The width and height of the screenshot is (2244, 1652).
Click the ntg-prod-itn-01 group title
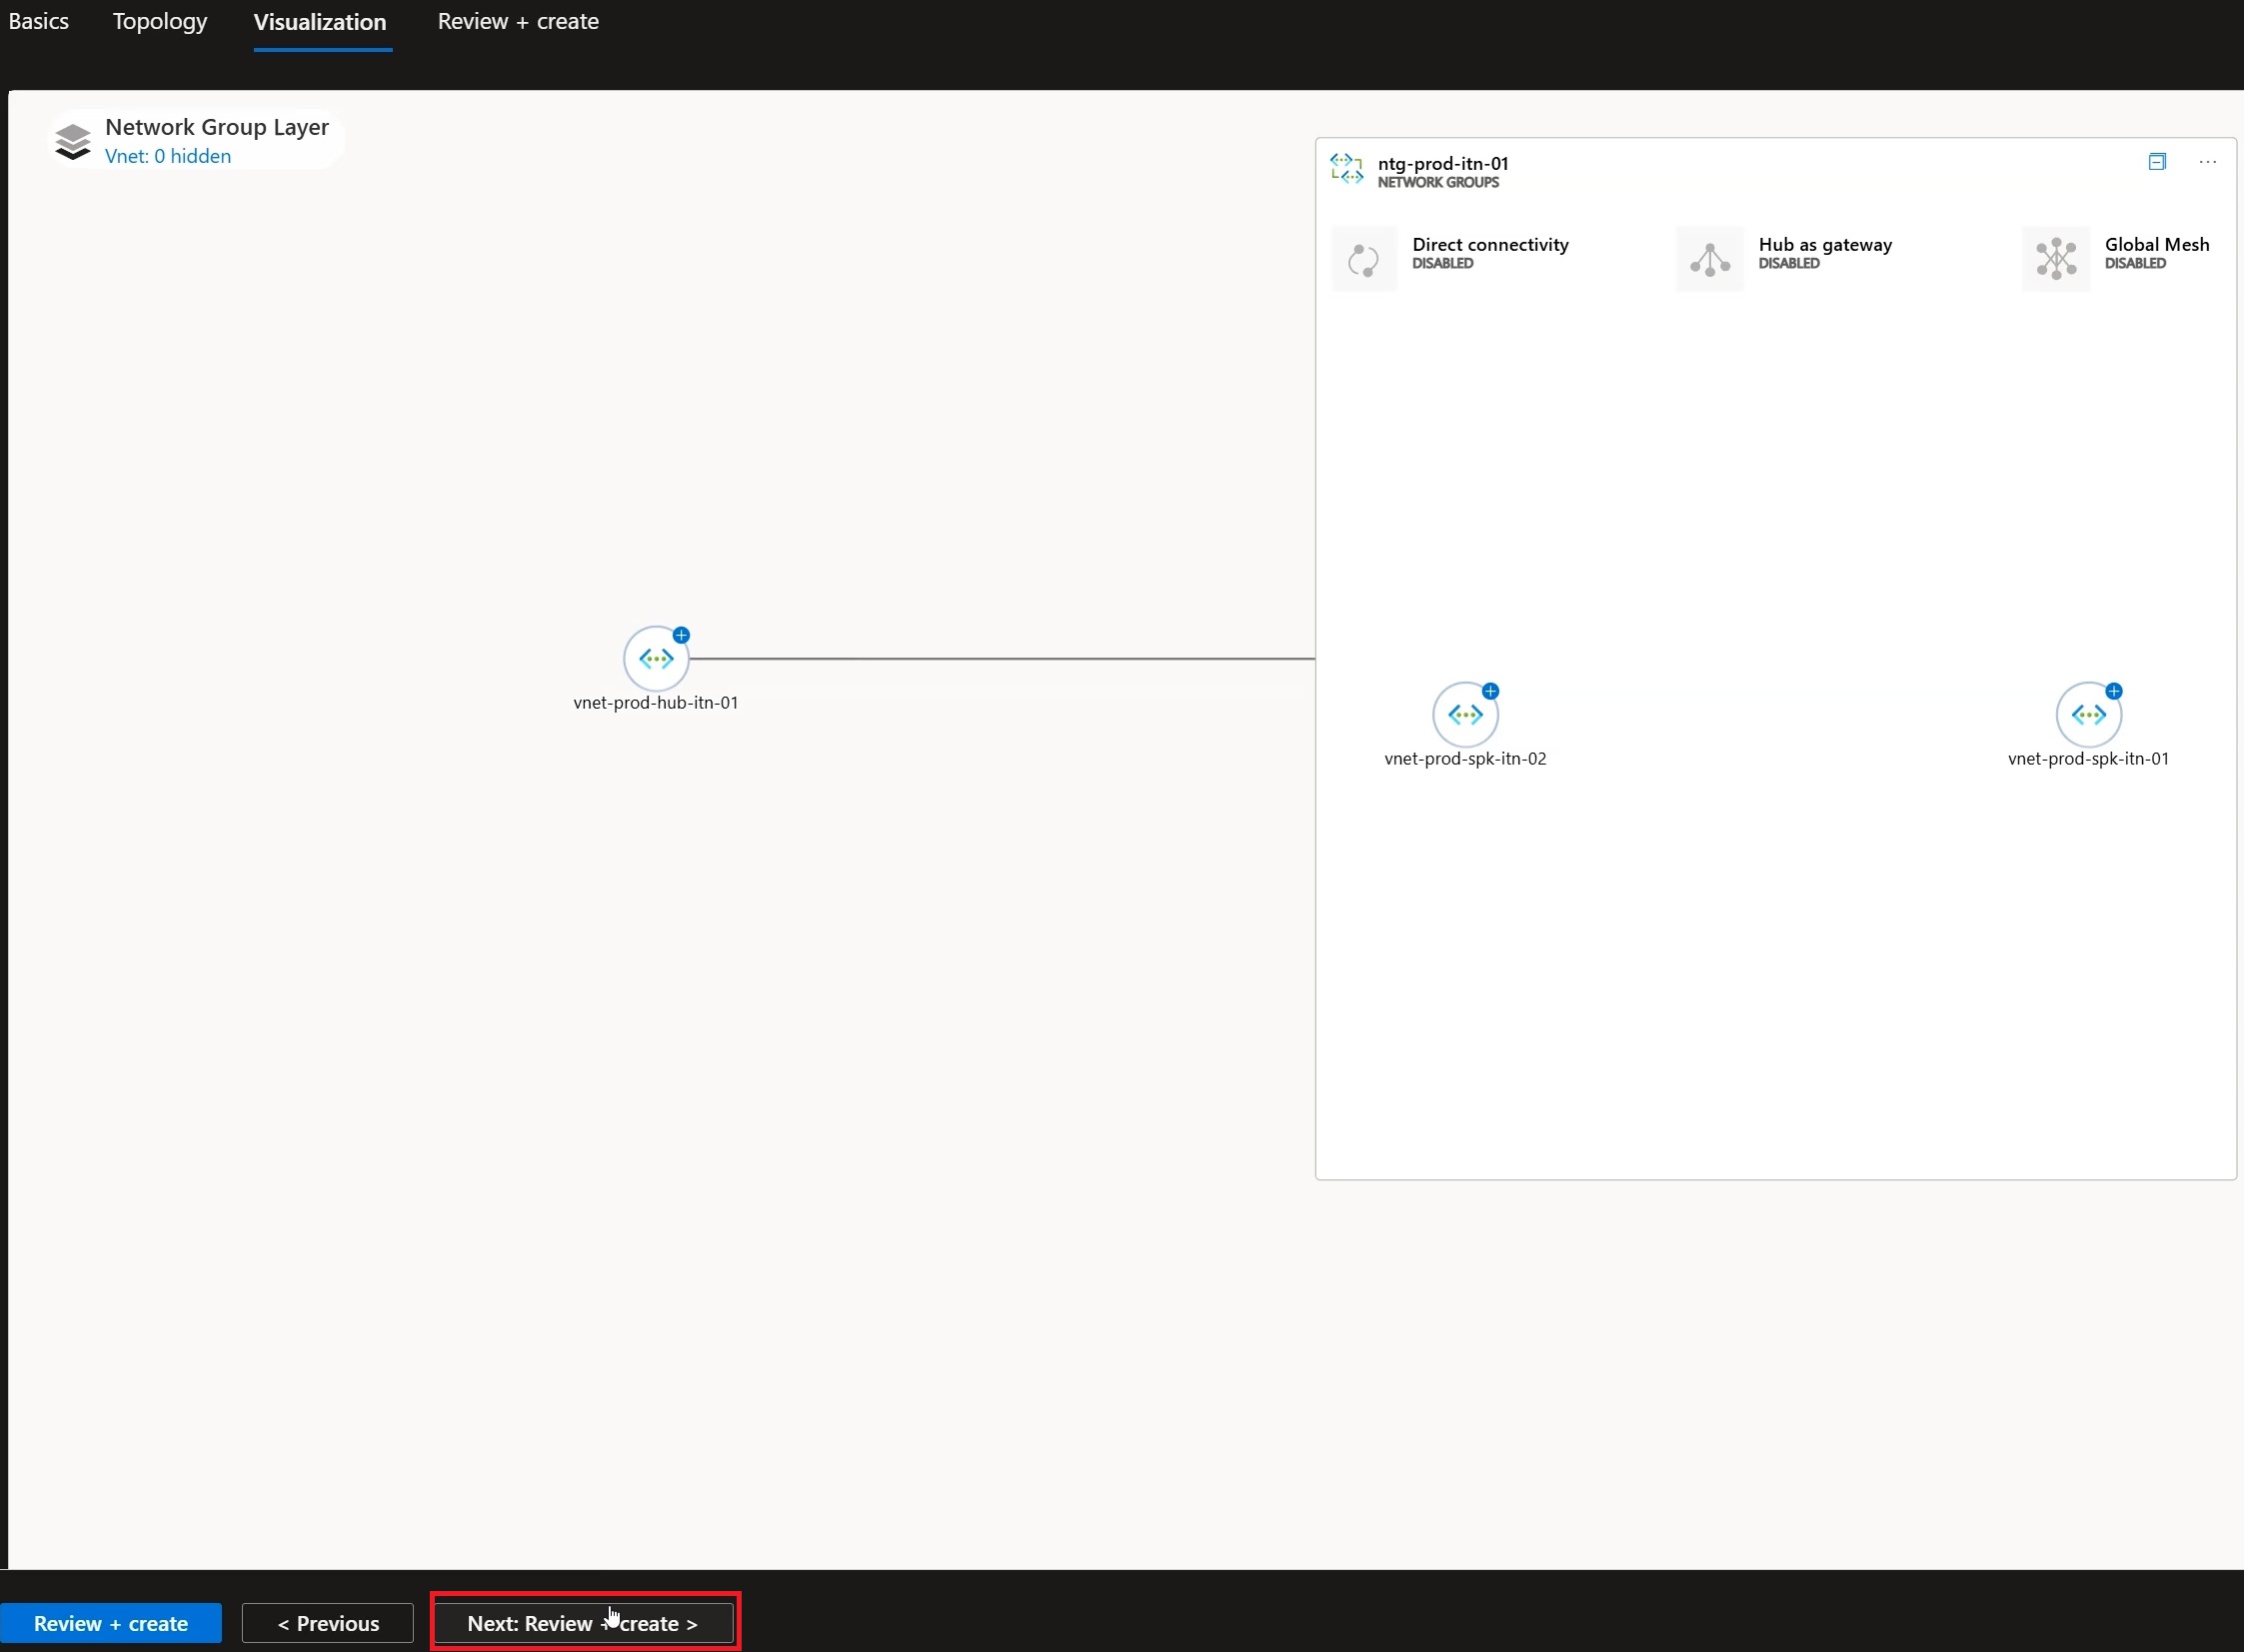1443,163
